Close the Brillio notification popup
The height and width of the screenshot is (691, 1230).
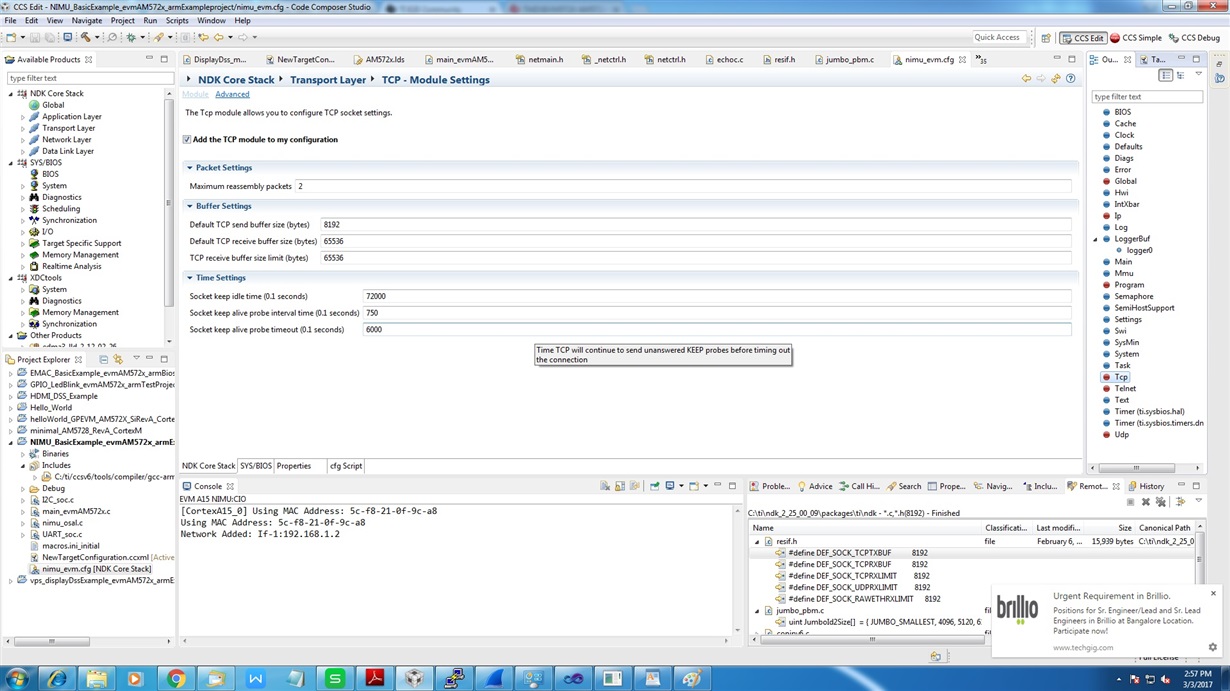click(x=1213, y=593)
